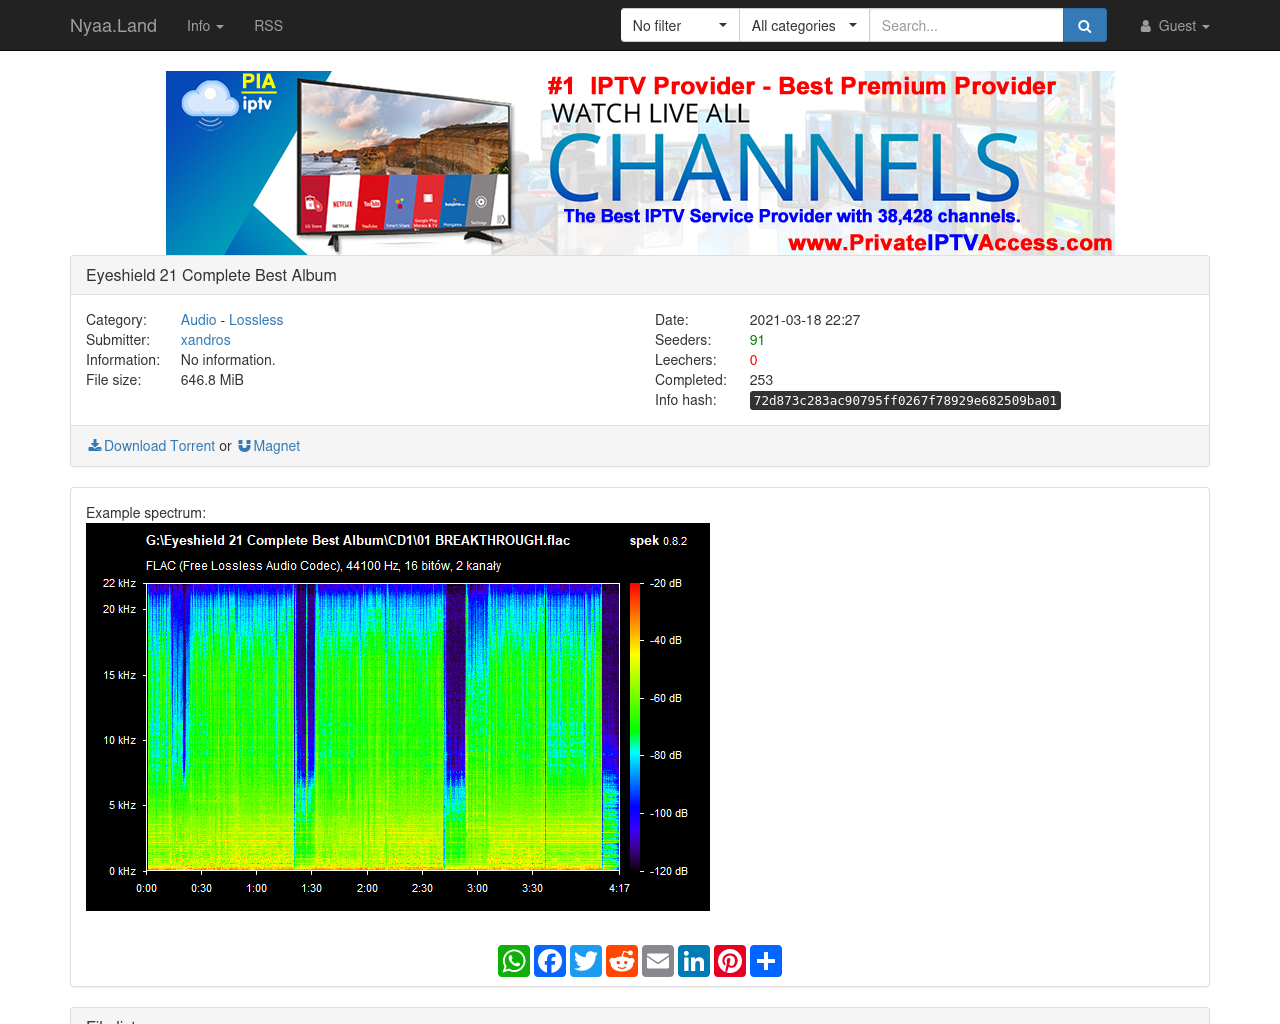The image size is (1280, 1024).
Task: Click the No information. text
Action: click(228, 360)
